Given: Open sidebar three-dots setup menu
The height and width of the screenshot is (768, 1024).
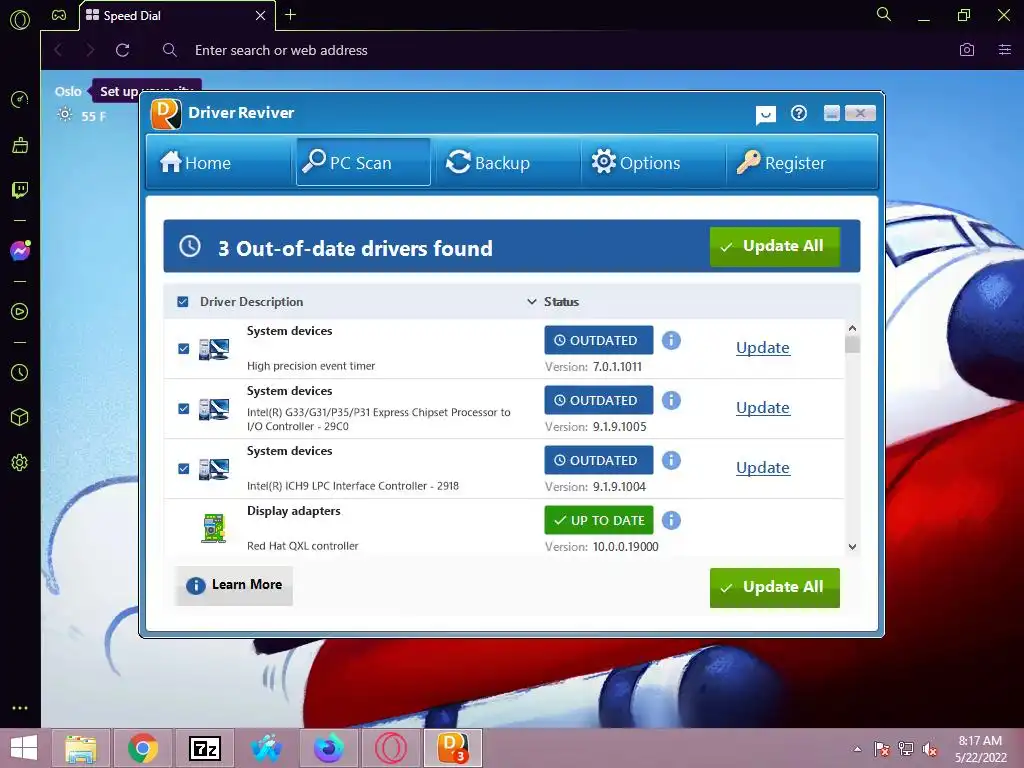Looking at the screenshot, I should click(20, 708).
